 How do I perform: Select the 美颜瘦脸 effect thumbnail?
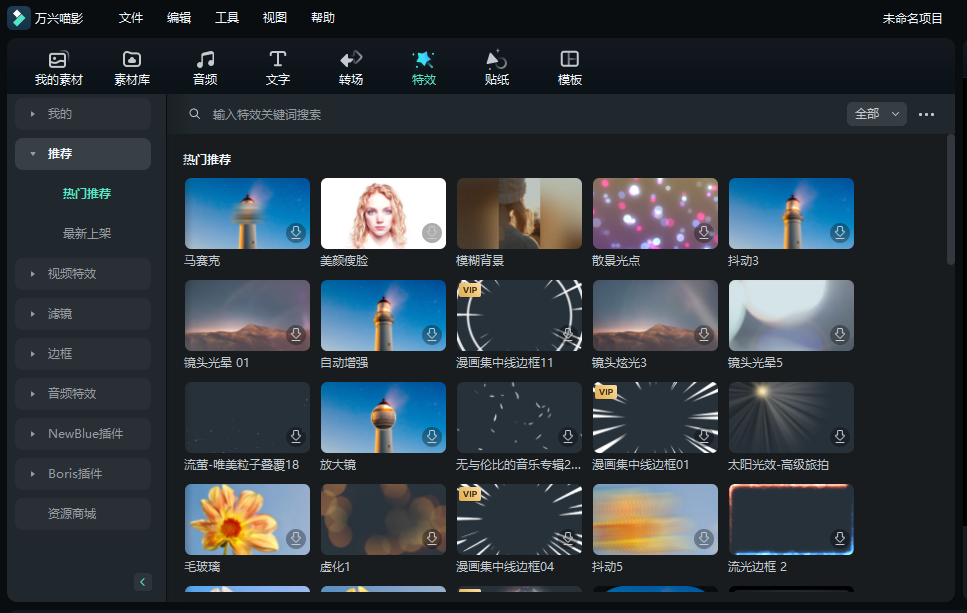[x=383, y=212]
